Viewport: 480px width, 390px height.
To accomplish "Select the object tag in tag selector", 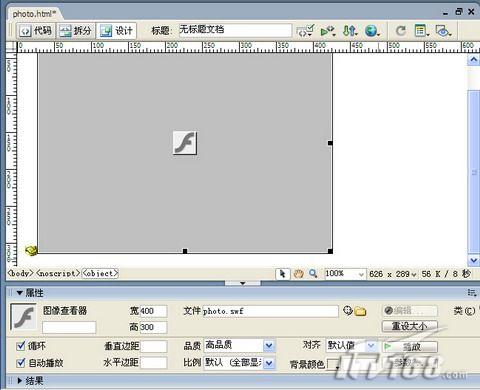I will (100, 273).
